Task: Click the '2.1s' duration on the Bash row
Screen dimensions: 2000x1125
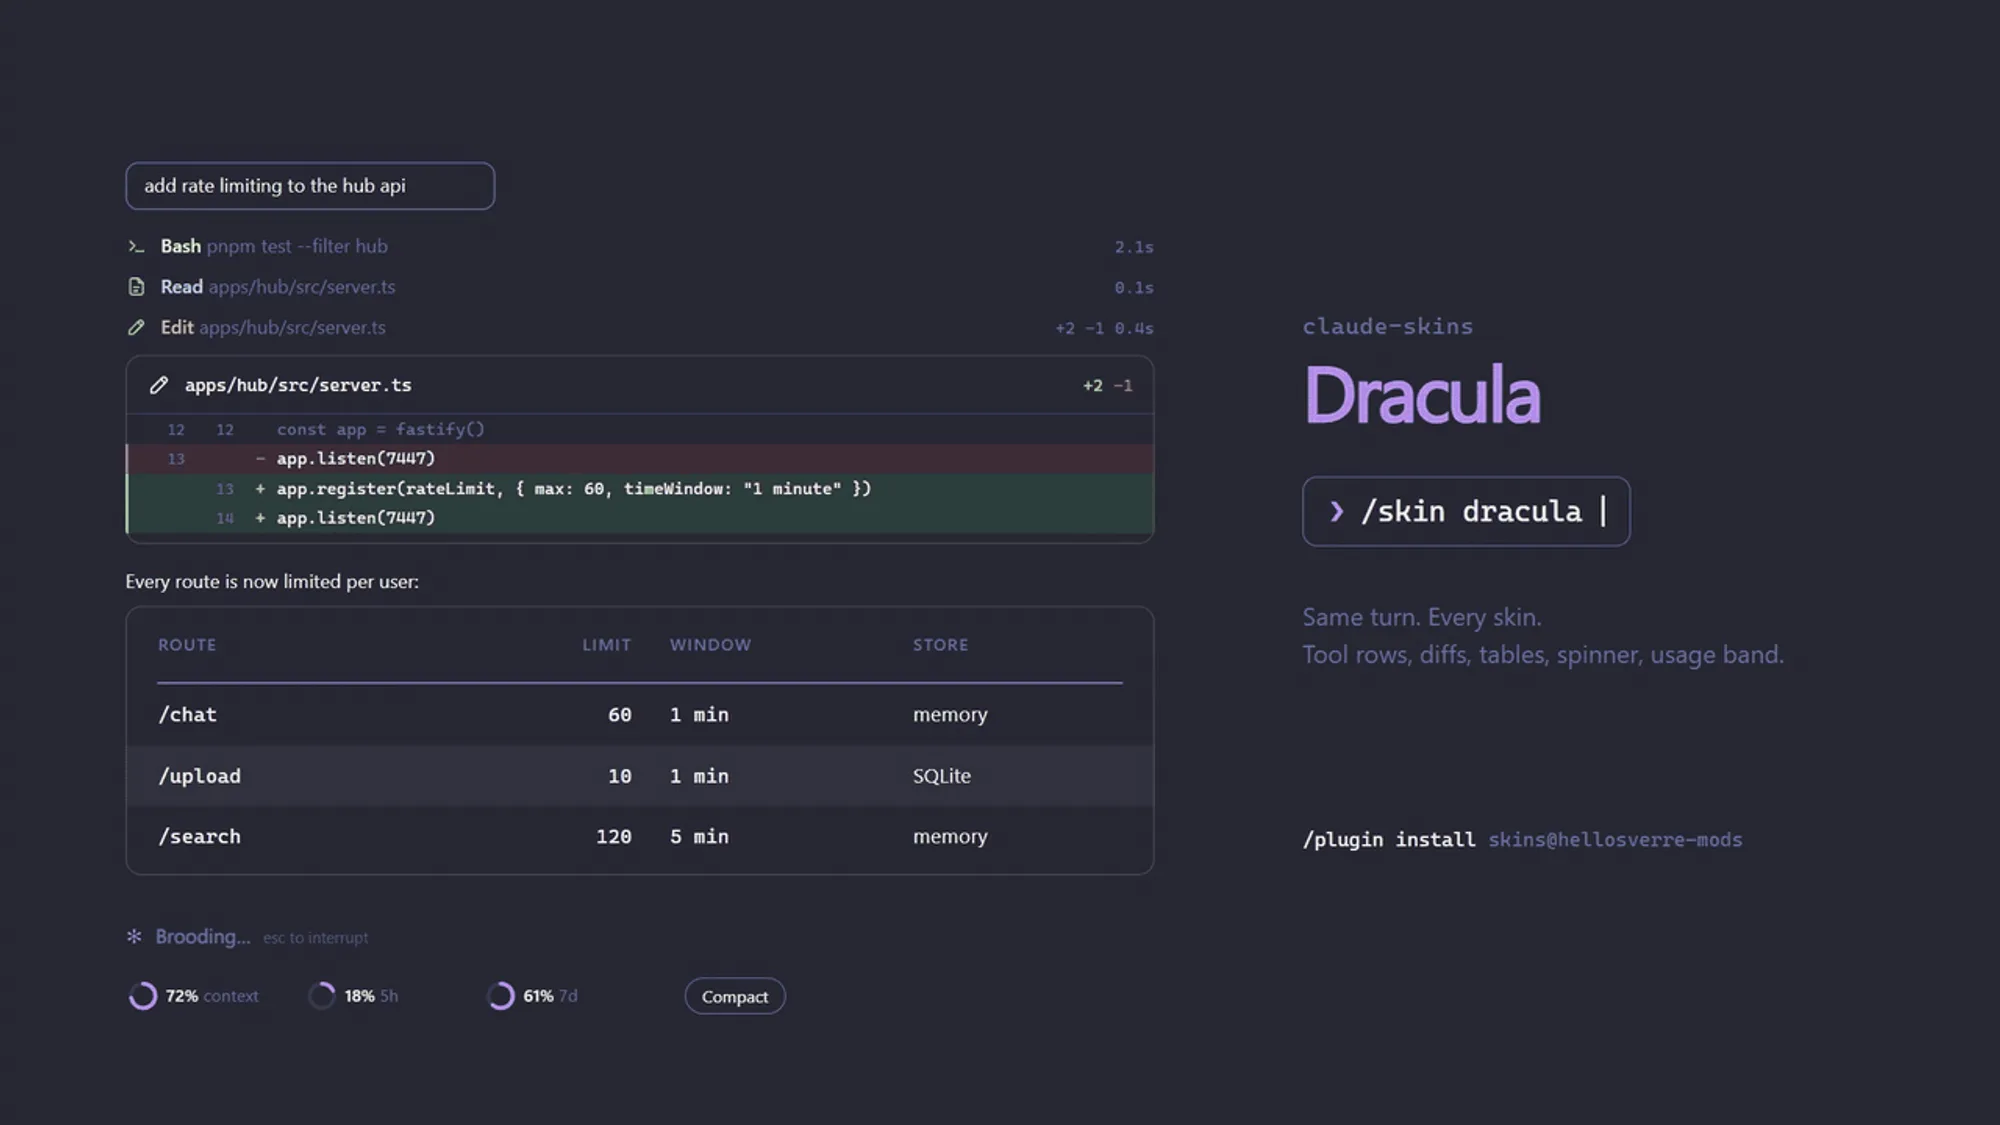Action: 1134,247
